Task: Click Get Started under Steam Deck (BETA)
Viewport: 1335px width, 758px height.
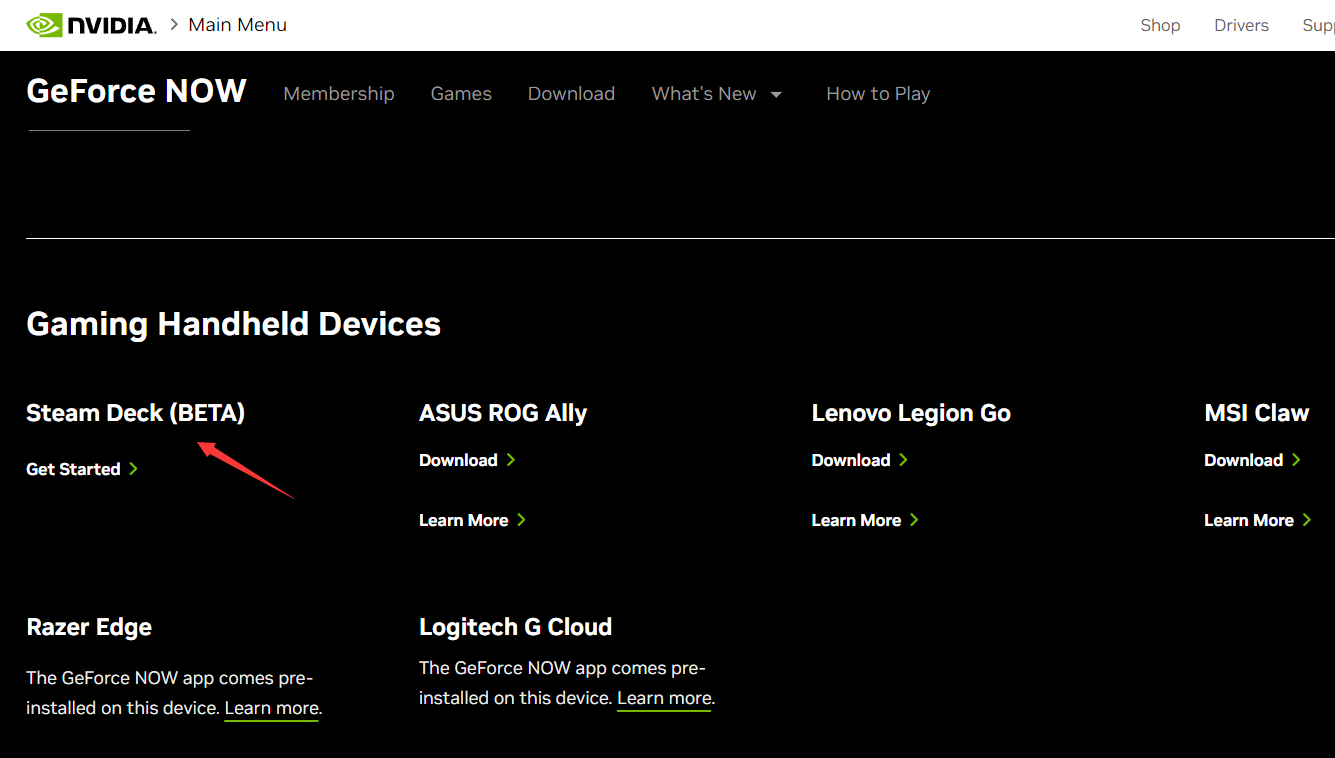Action: pos(71,468)
